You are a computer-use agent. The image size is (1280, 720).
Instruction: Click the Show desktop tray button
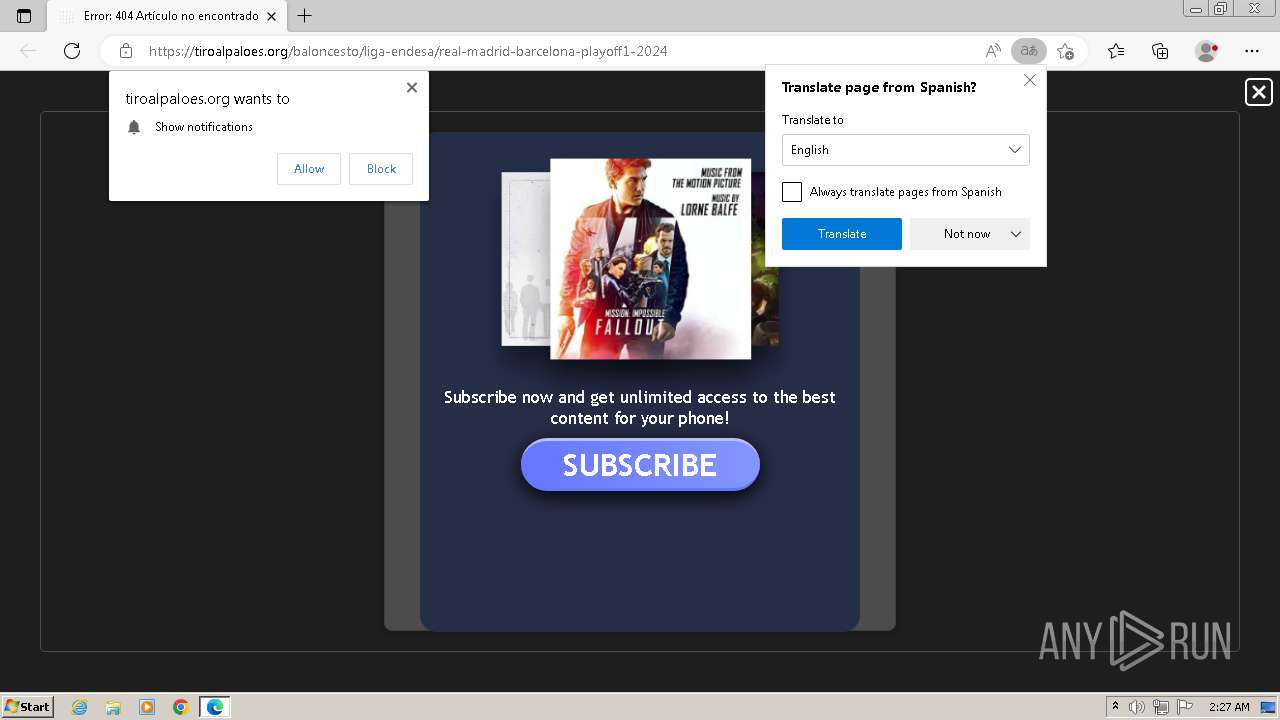[x=1269, y=707]
